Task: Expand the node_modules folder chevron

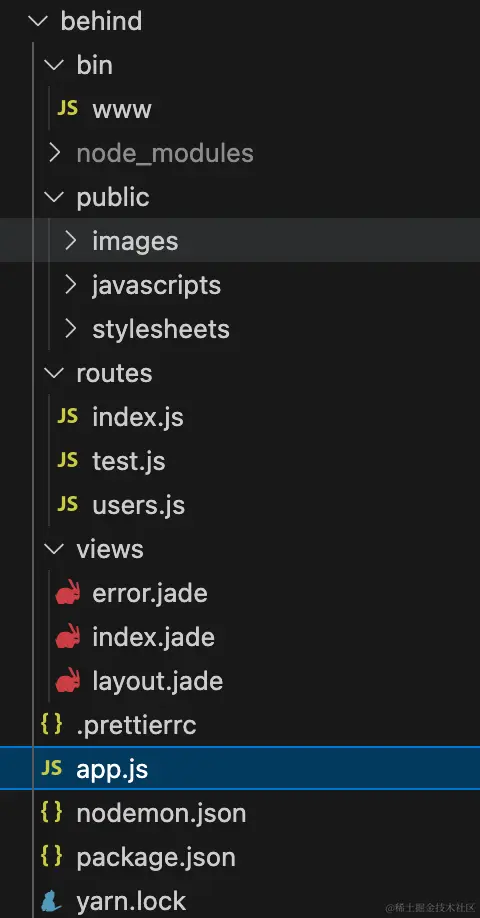Action: coord(55,153)
